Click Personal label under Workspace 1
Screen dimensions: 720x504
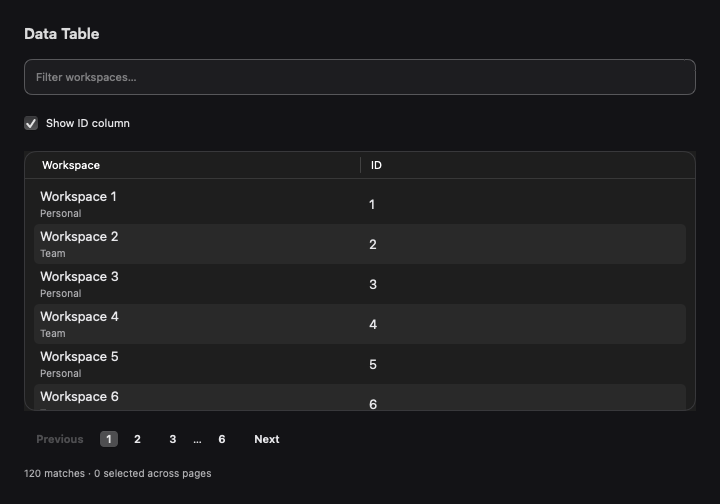point(61,213)
